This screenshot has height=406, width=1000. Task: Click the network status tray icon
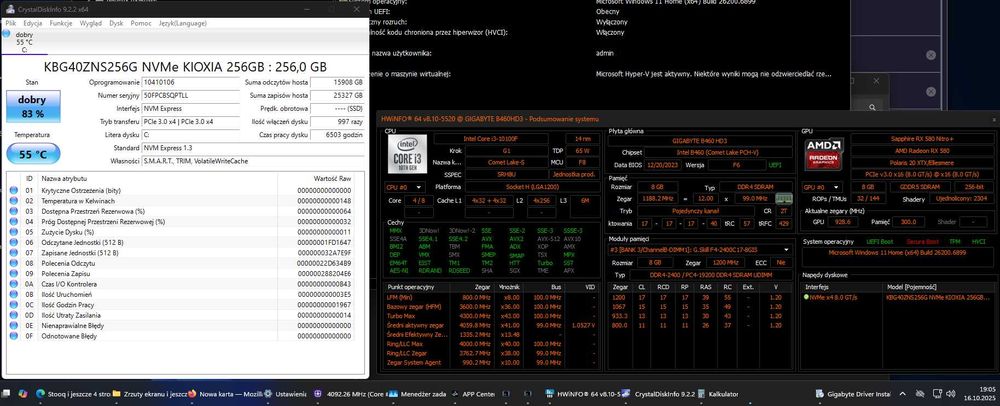click(937, 394)
